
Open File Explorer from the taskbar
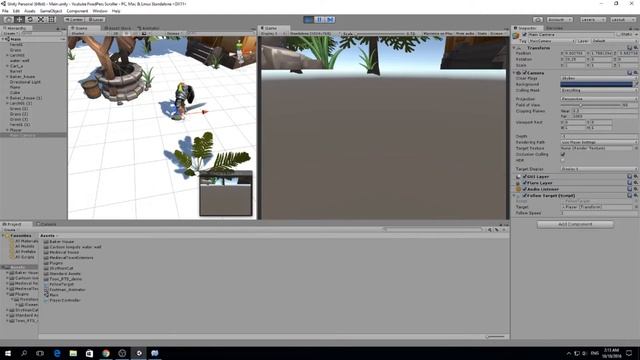tap(73, 353)
